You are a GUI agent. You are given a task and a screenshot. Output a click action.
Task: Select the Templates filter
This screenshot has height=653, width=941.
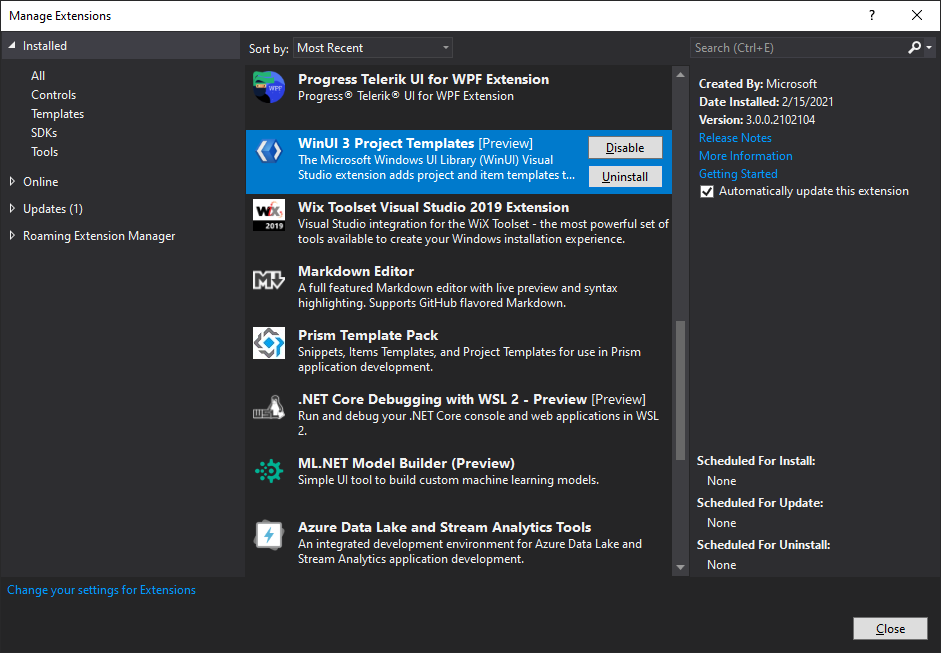tap(58, 114)
